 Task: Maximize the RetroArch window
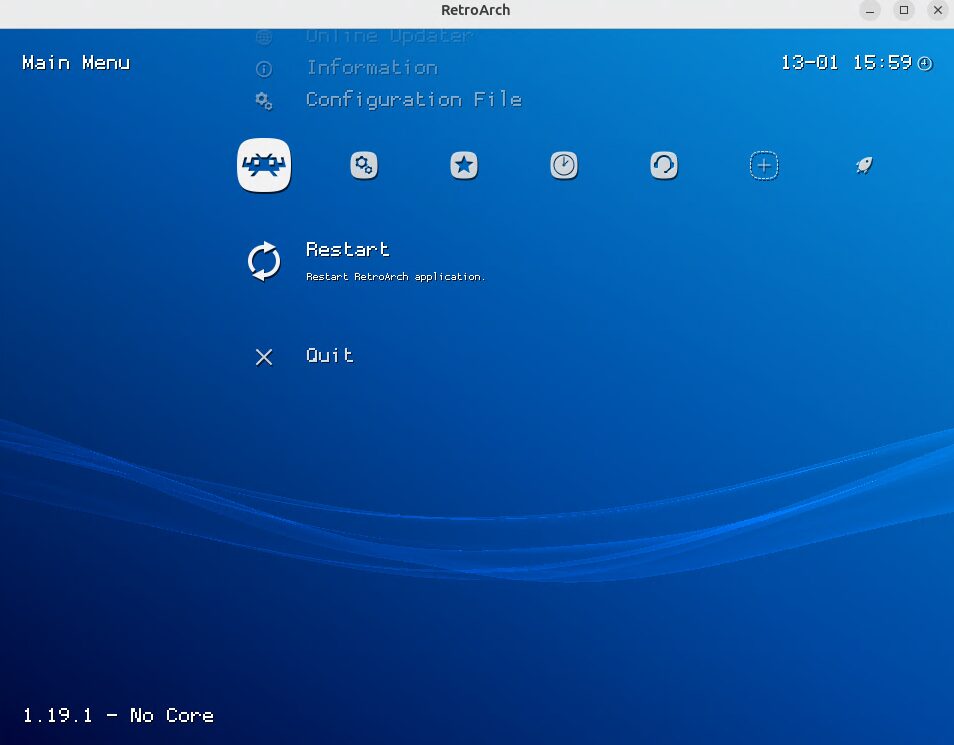click(x=904, y=10)
